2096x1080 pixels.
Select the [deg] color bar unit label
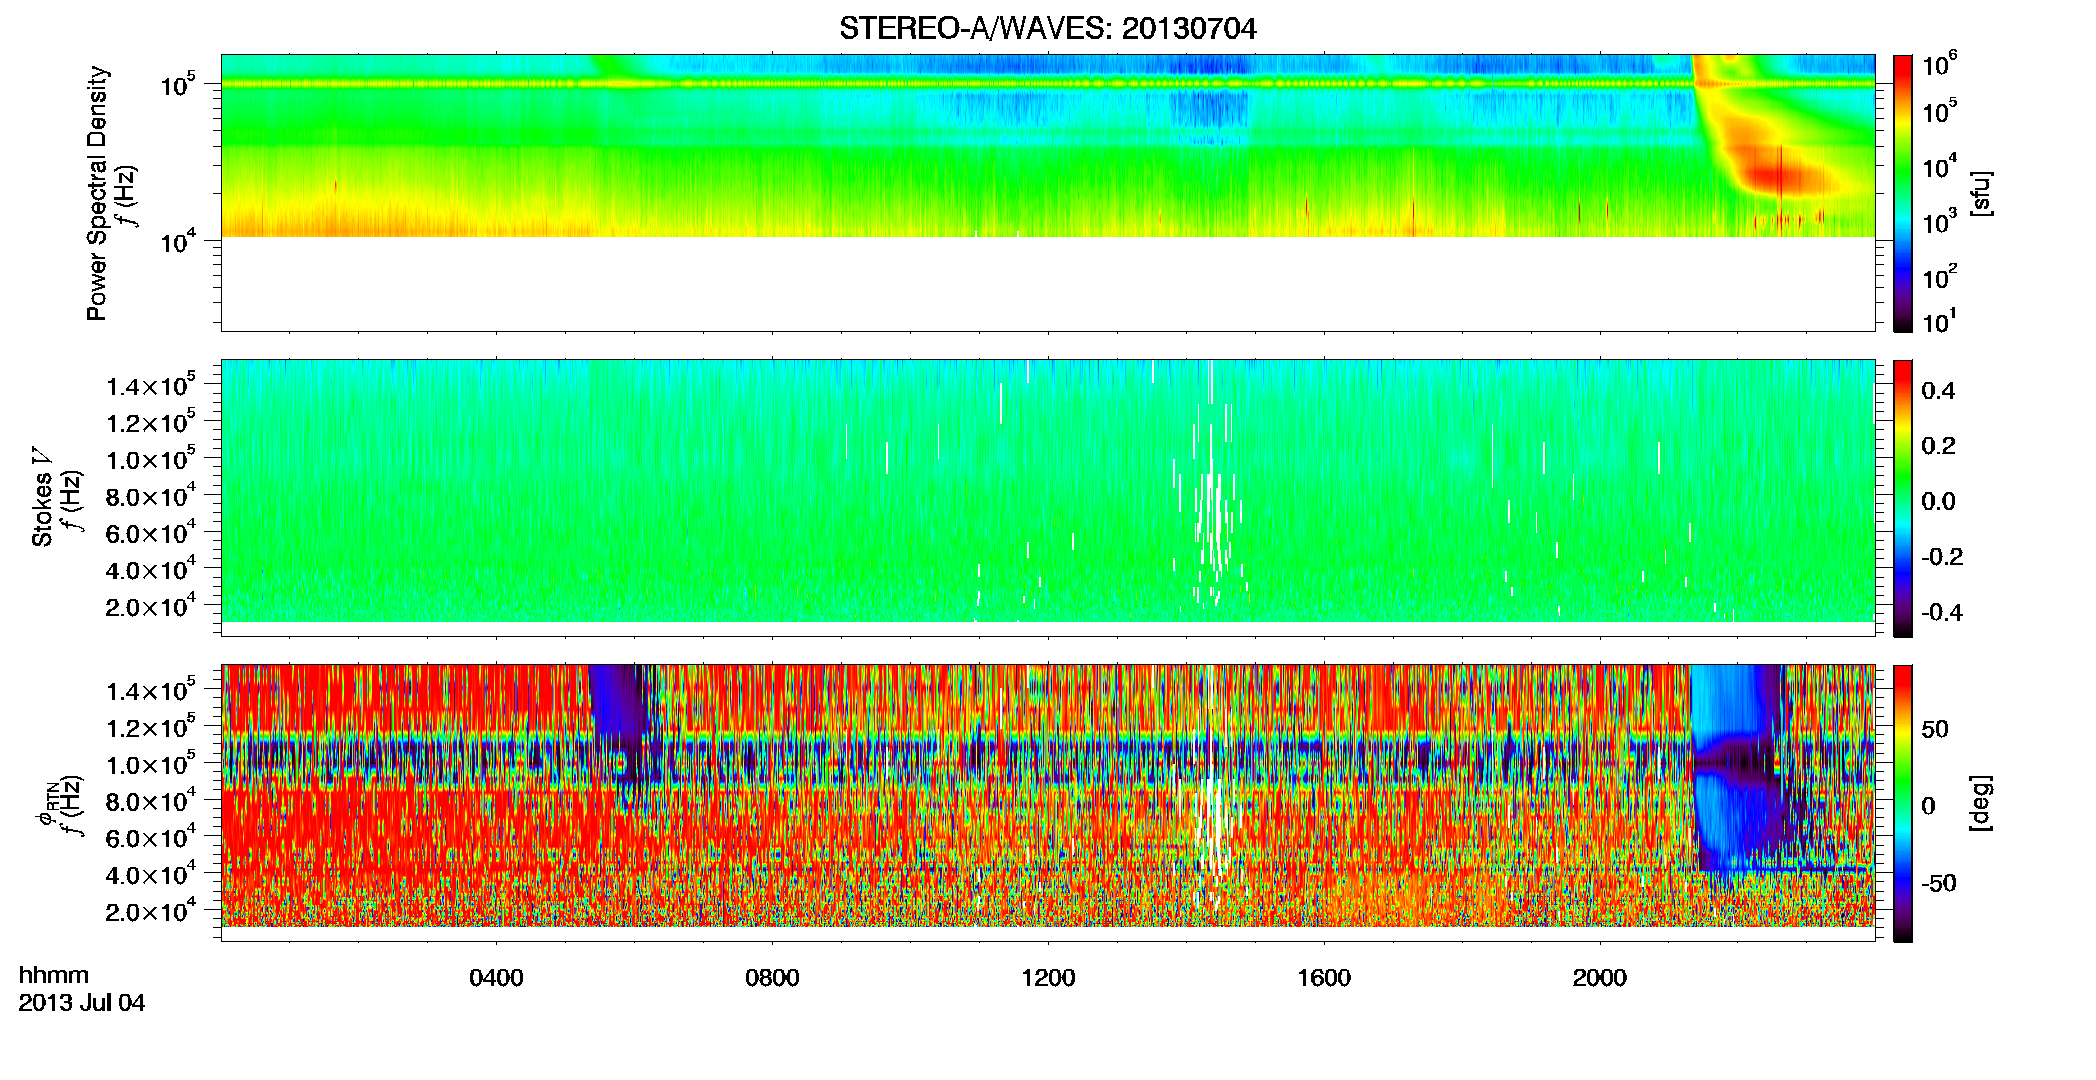point(1981,803)
